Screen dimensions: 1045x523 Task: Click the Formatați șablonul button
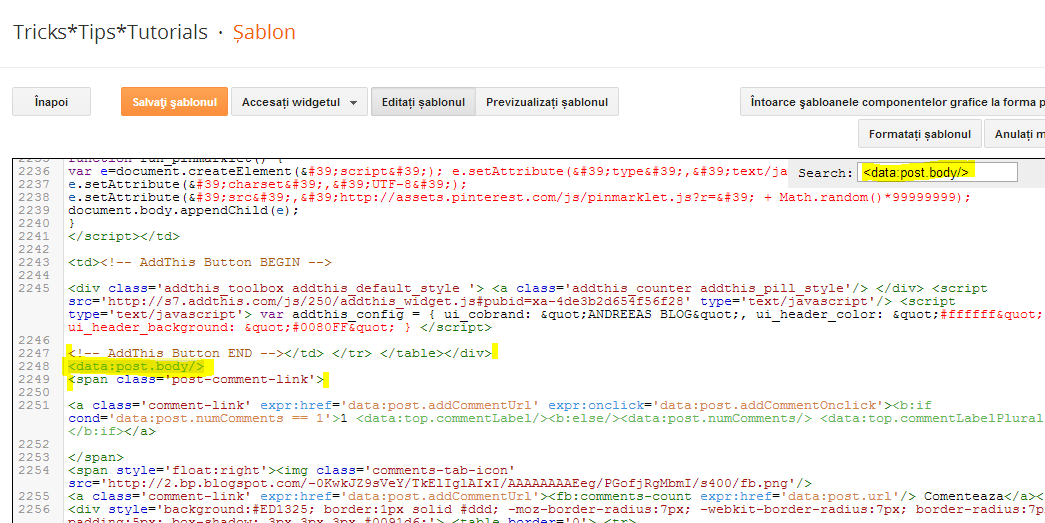(920, 134)
